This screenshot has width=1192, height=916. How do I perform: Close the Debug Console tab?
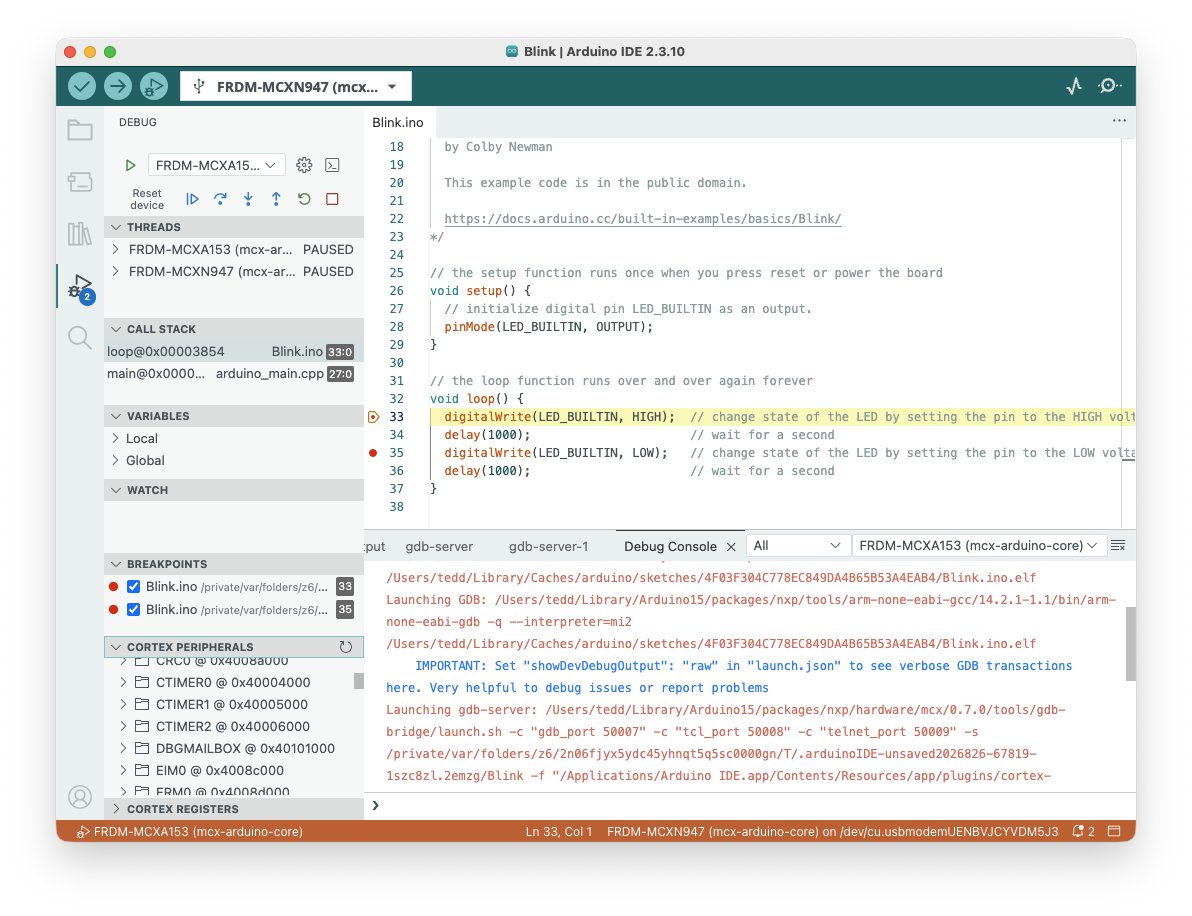tap(731, 547)
